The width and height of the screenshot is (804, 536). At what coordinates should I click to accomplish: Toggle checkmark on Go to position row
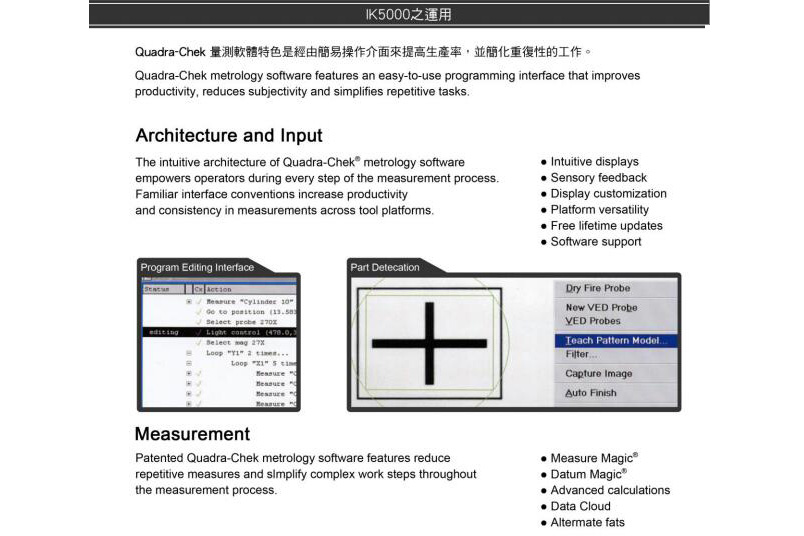(x=199, y=312)
